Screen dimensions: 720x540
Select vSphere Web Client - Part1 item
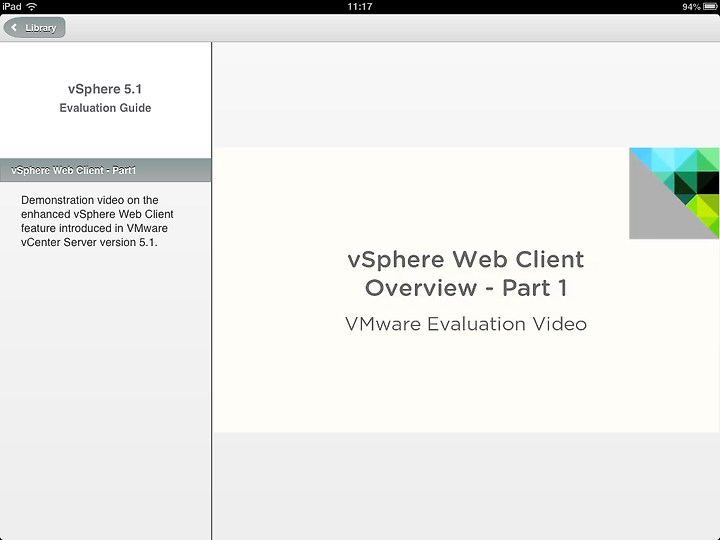(x=106, y=170)
